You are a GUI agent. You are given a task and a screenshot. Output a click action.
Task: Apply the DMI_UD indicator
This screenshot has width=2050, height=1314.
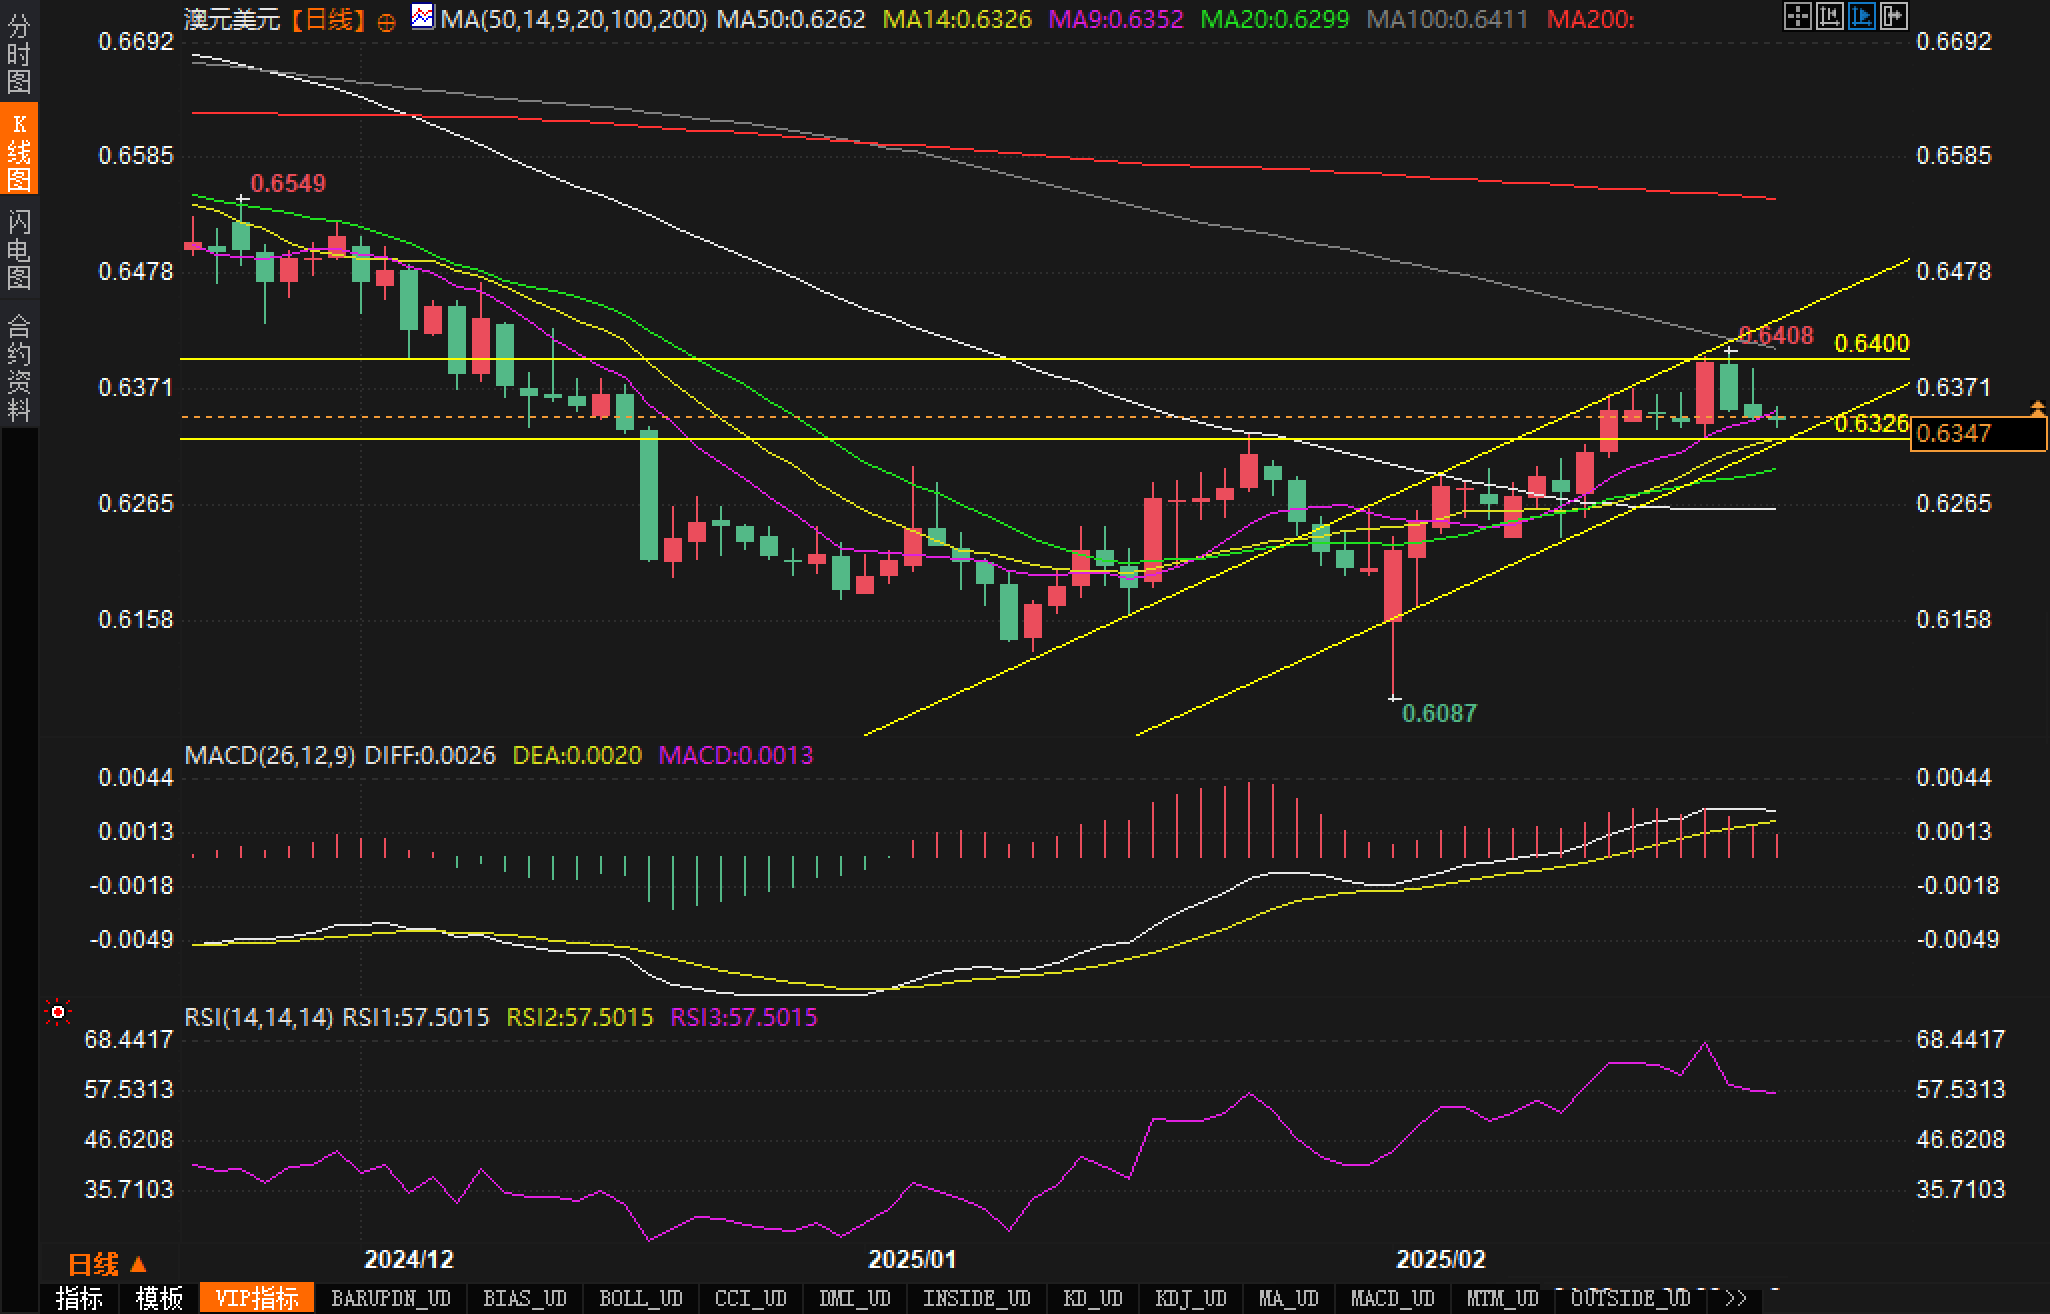854,1299
